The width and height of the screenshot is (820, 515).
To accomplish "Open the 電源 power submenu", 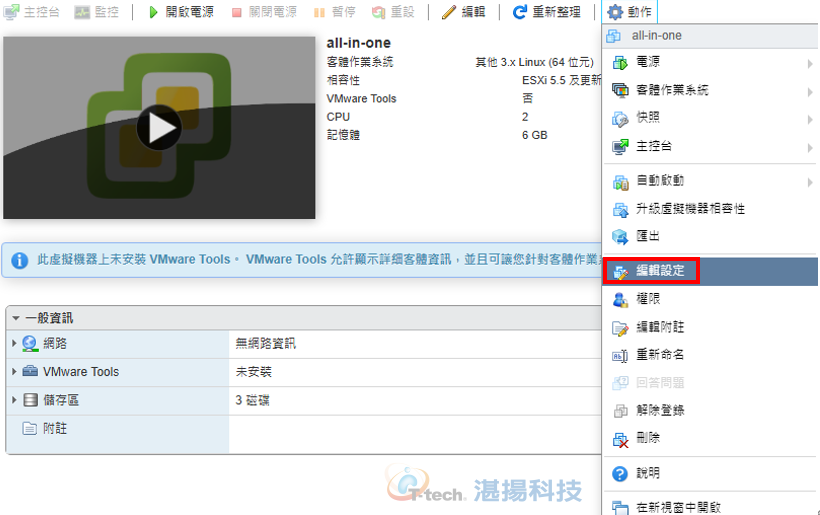I will point(710,62).
